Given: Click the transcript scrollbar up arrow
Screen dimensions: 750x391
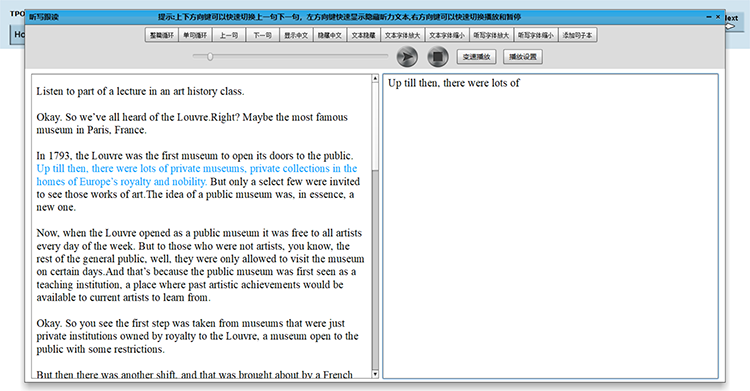Looking at the screenshot, I should coord(375,78).
